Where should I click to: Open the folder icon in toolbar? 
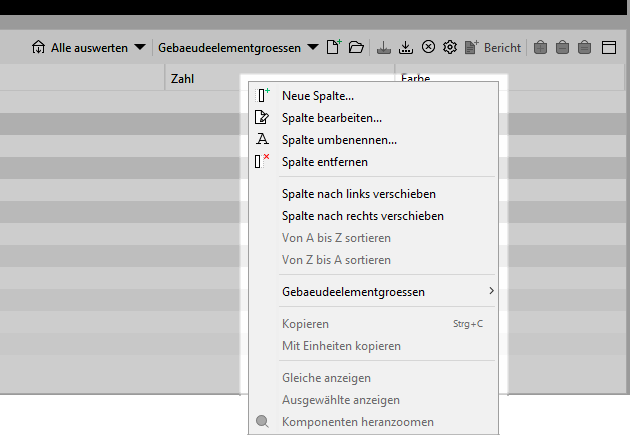point(356,47)
